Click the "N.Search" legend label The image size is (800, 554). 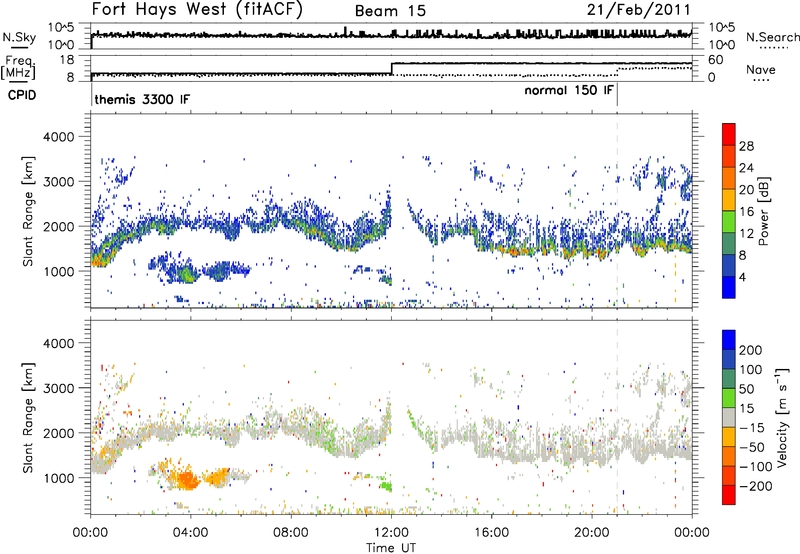(772, 37)
